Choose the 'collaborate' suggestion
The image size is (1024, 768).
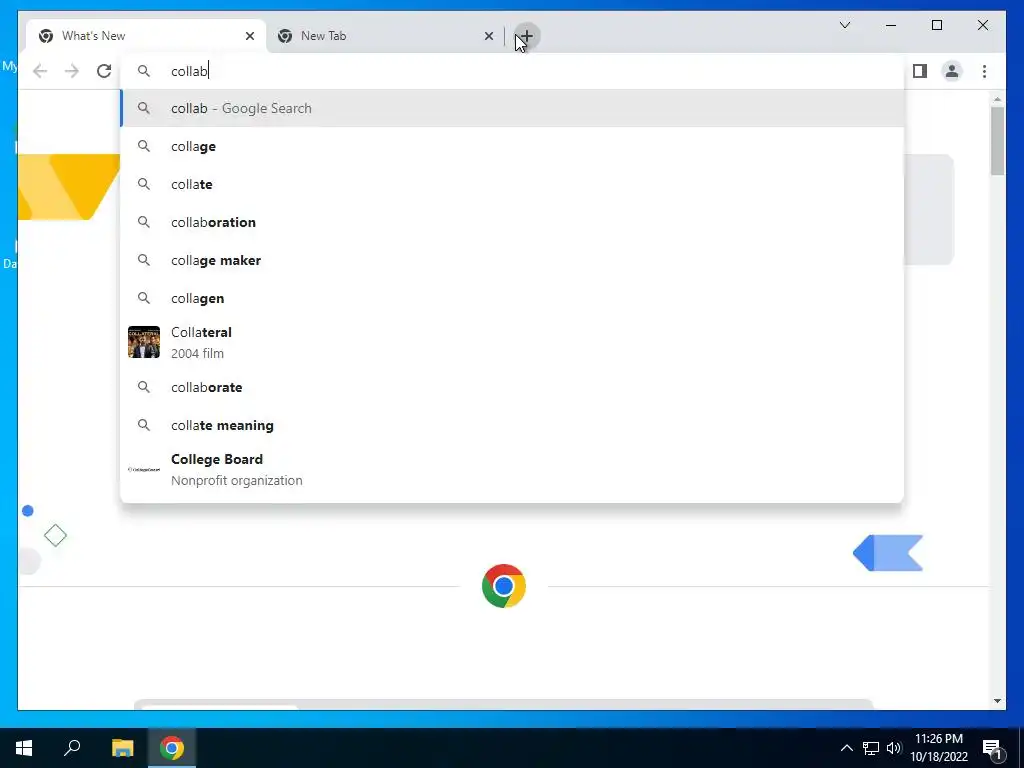point(512,387)
